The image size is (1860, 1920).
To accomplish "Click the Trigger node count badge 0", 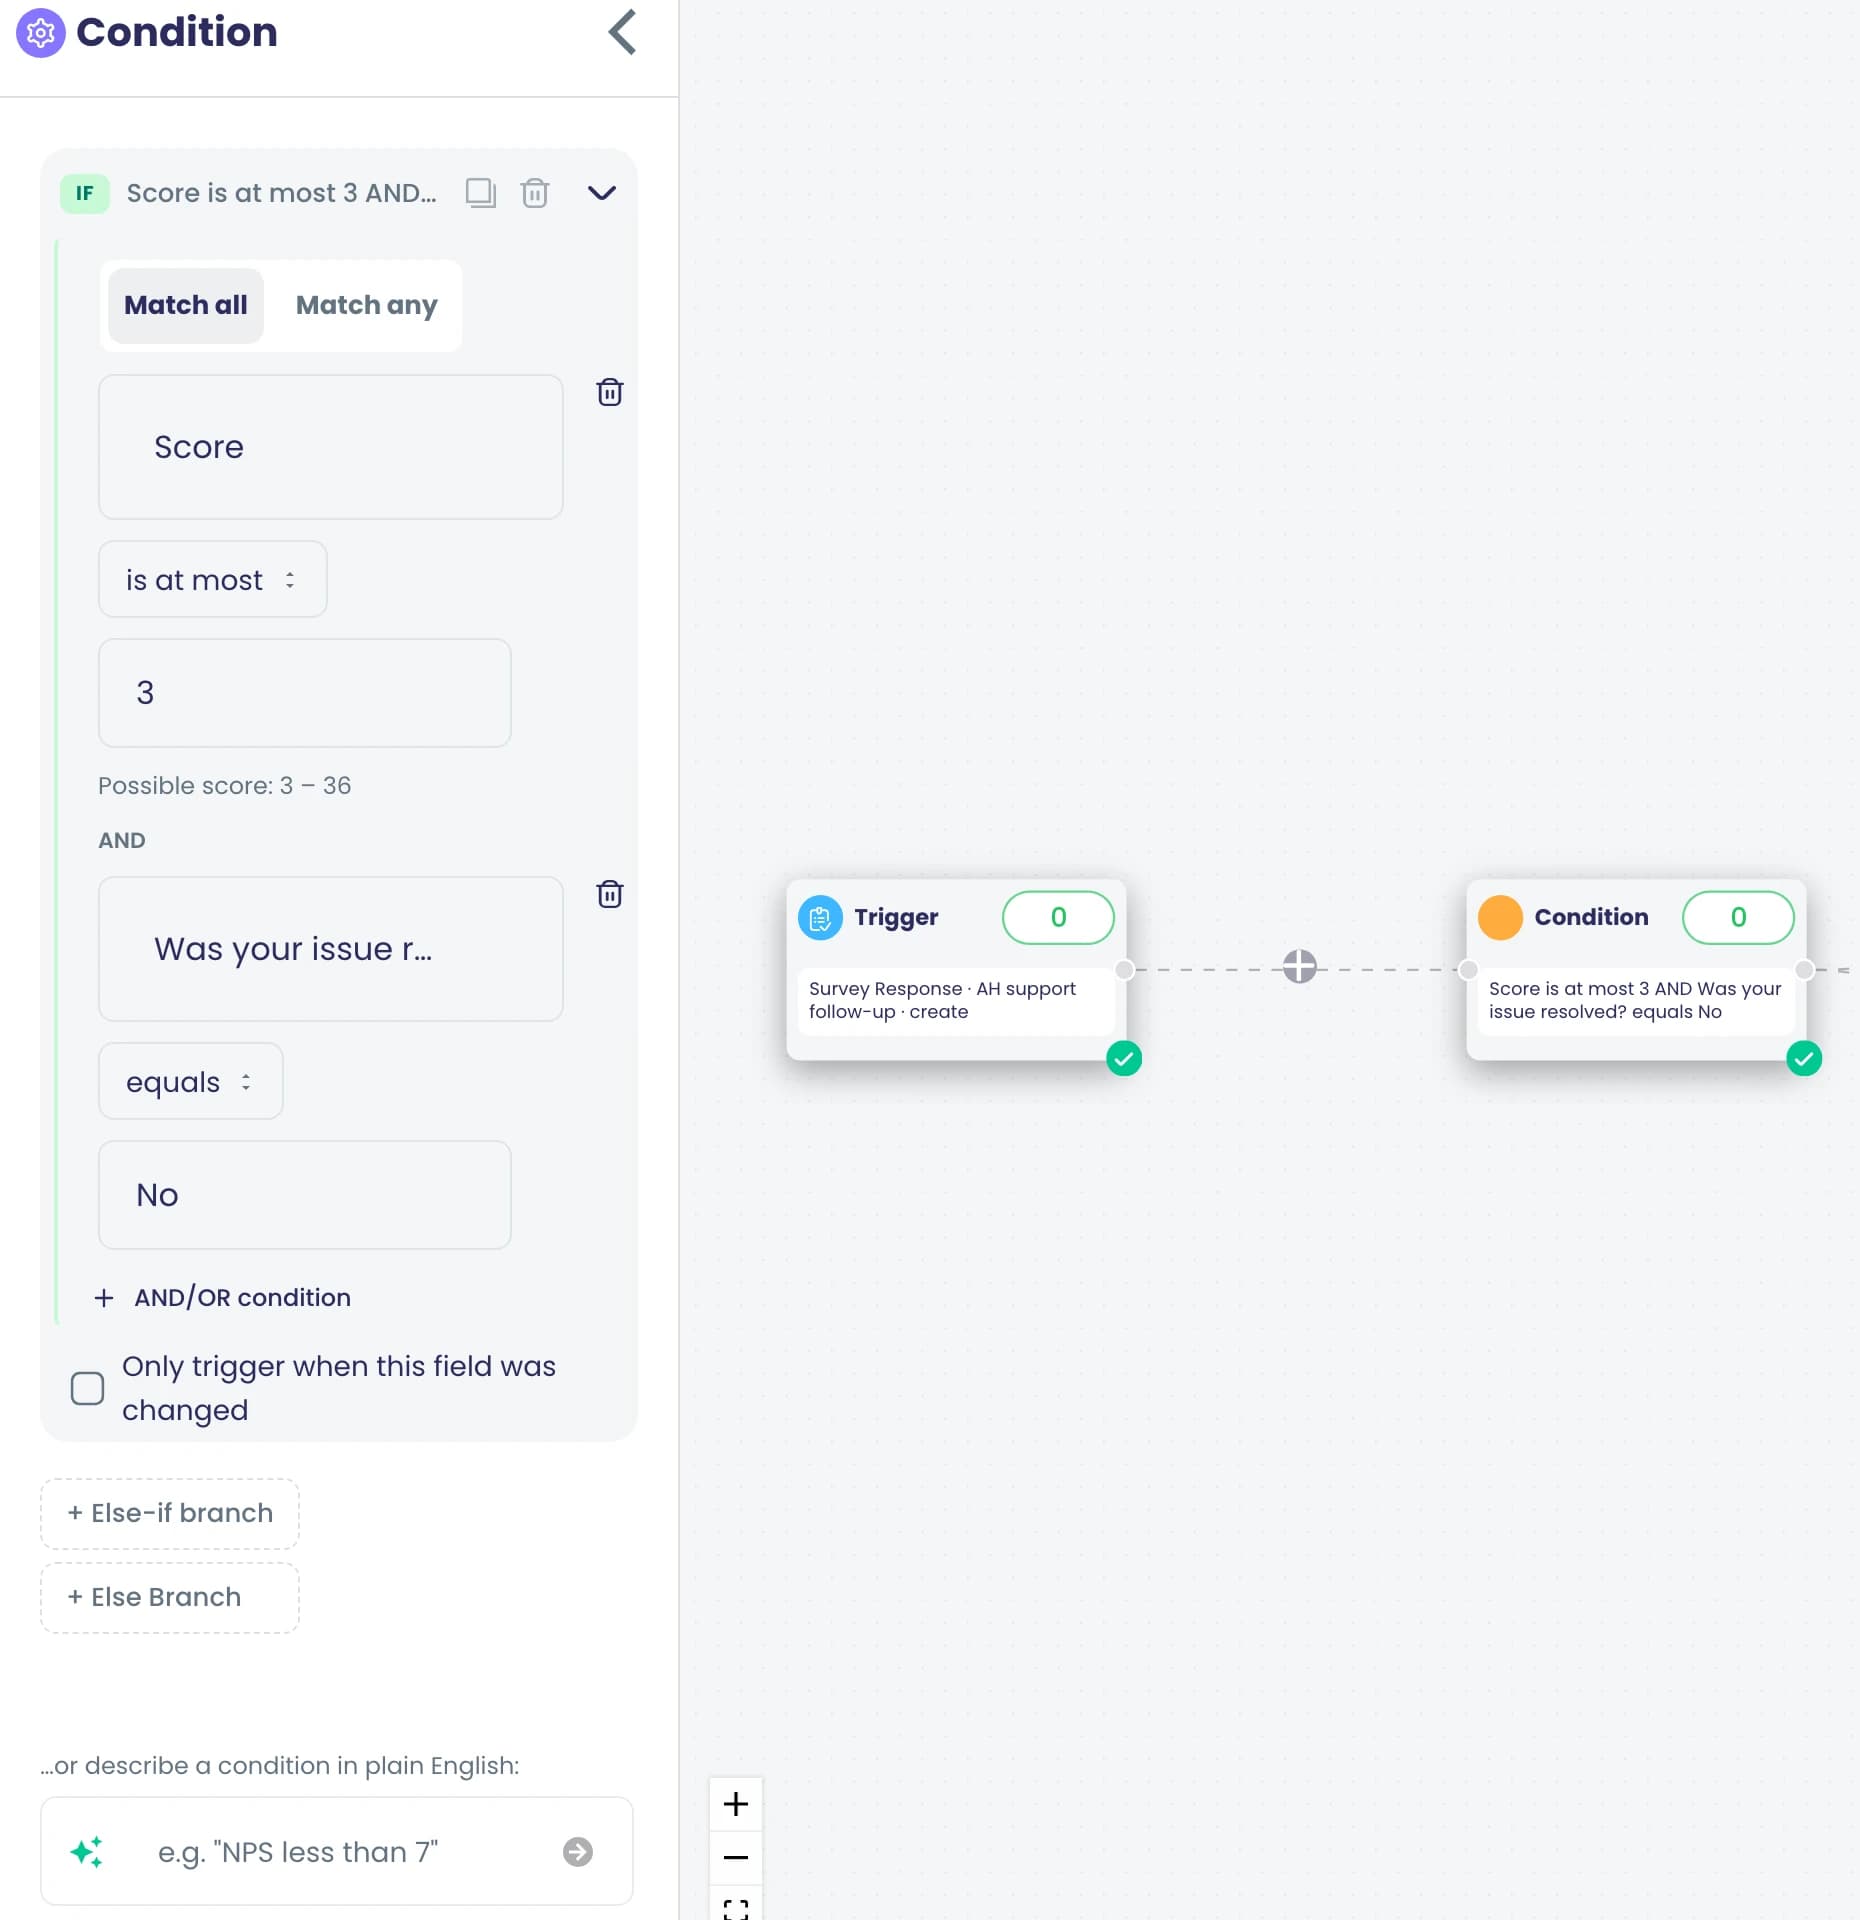I will click(x=1058, y=917).
